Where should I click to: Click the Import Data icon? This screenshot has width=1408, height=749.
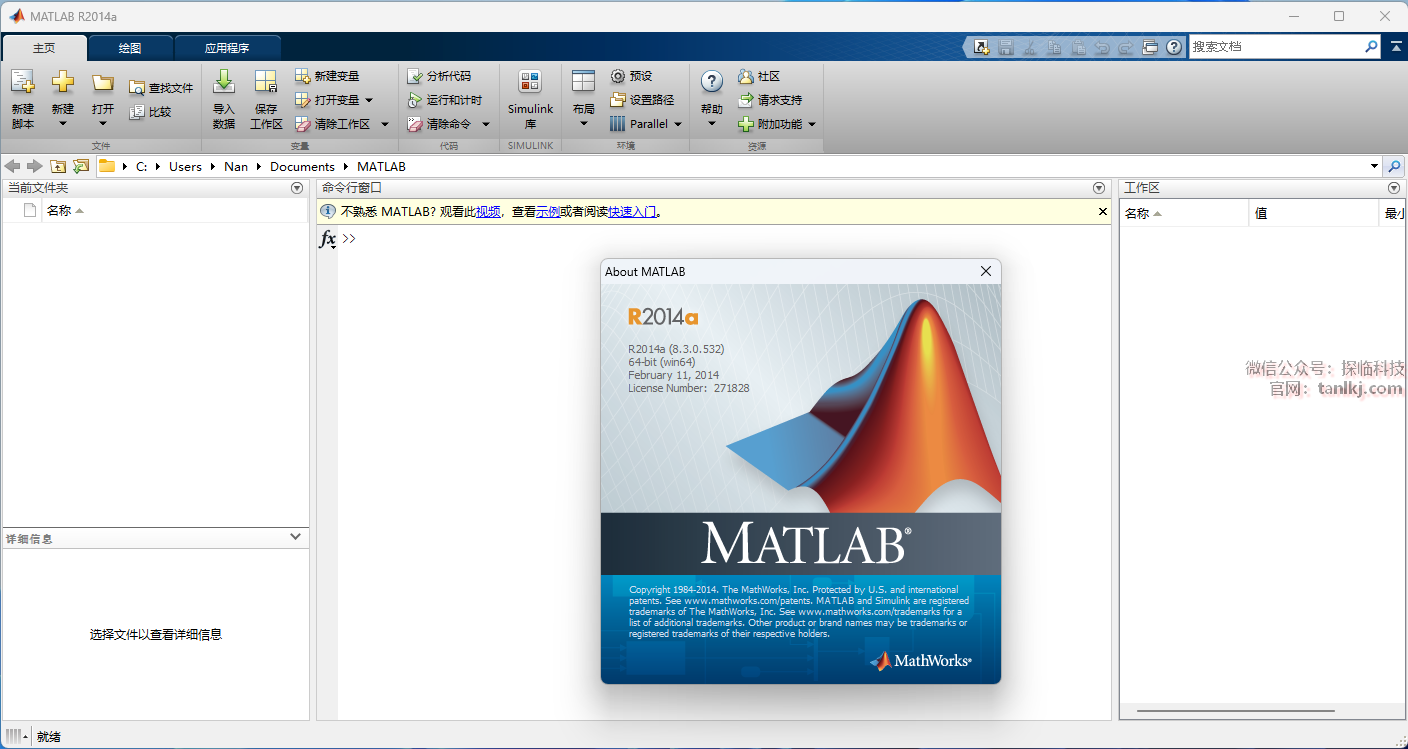pos(224,84)
